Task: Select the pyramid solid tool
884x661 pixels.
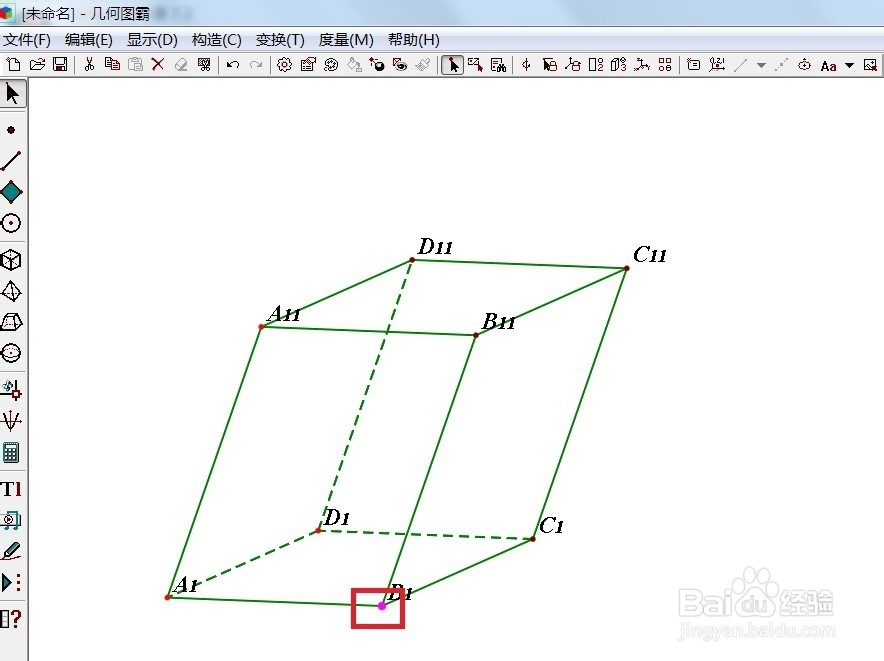Action: click(11, 292)
